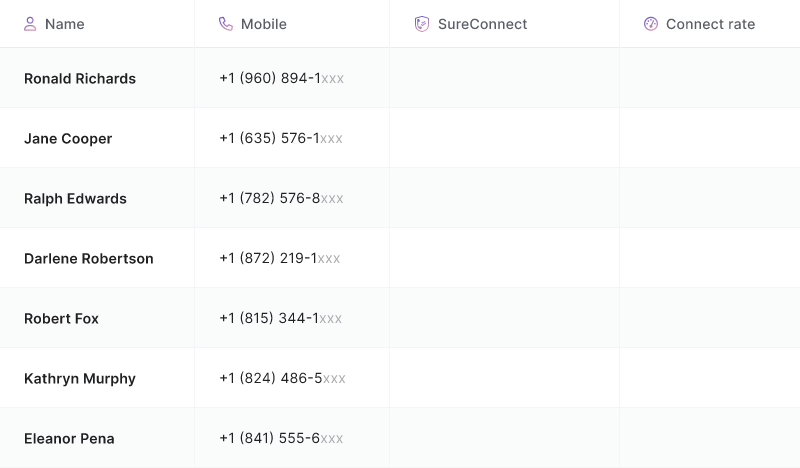This screenshot has height=468, width=800.
Task: Select Eleanor Pena in the table
Action: pos(69,439)
